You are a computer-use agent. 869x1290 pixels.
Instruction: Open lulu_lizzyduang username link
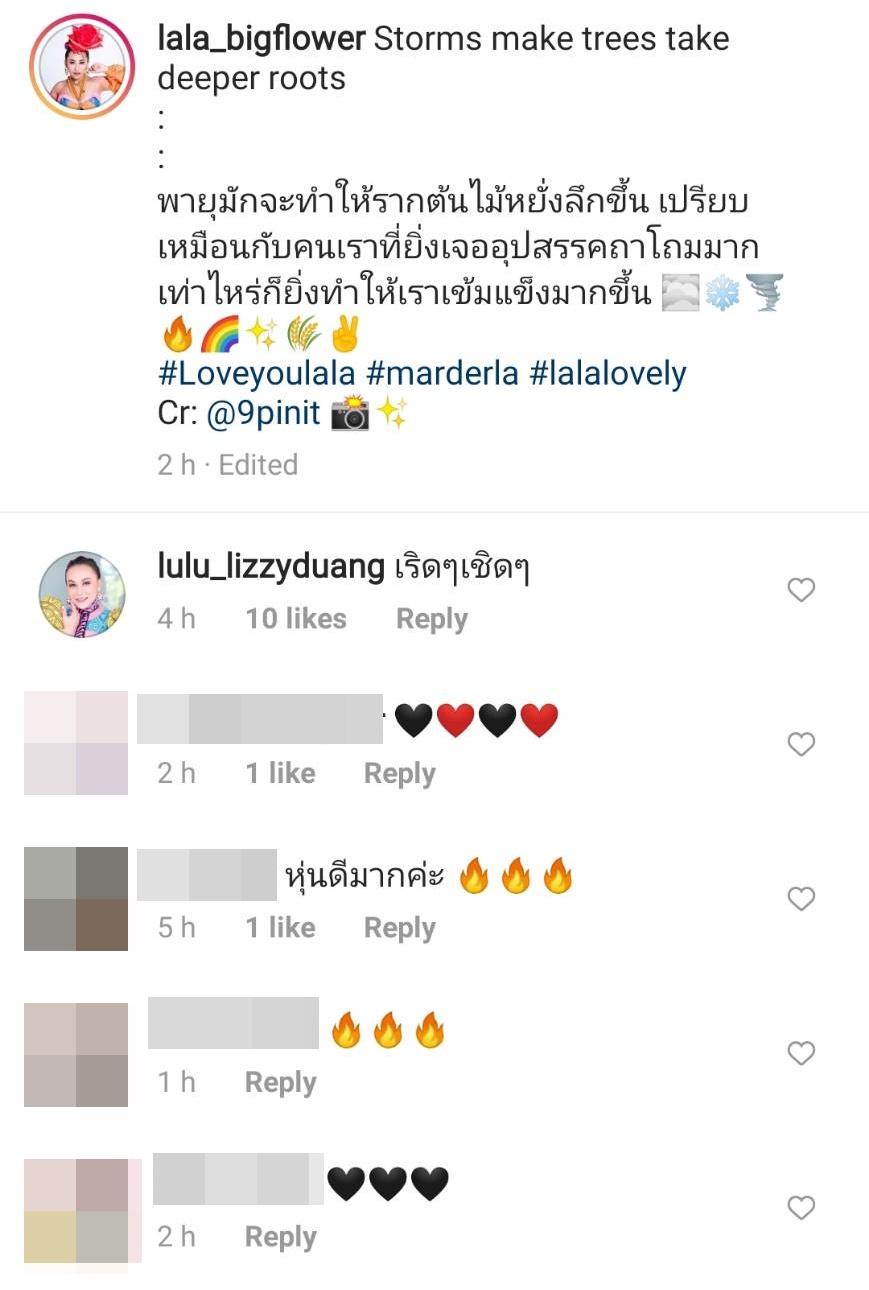271,568
